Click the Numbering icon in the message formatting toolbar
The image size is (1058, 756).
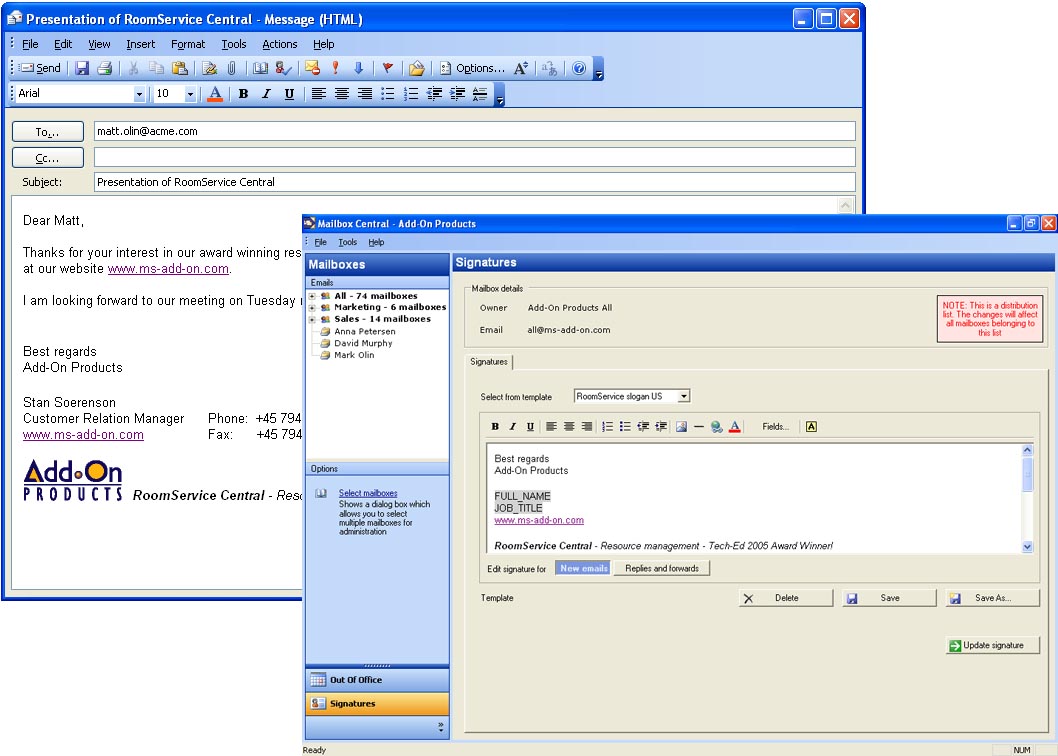(x=411, y=94)
